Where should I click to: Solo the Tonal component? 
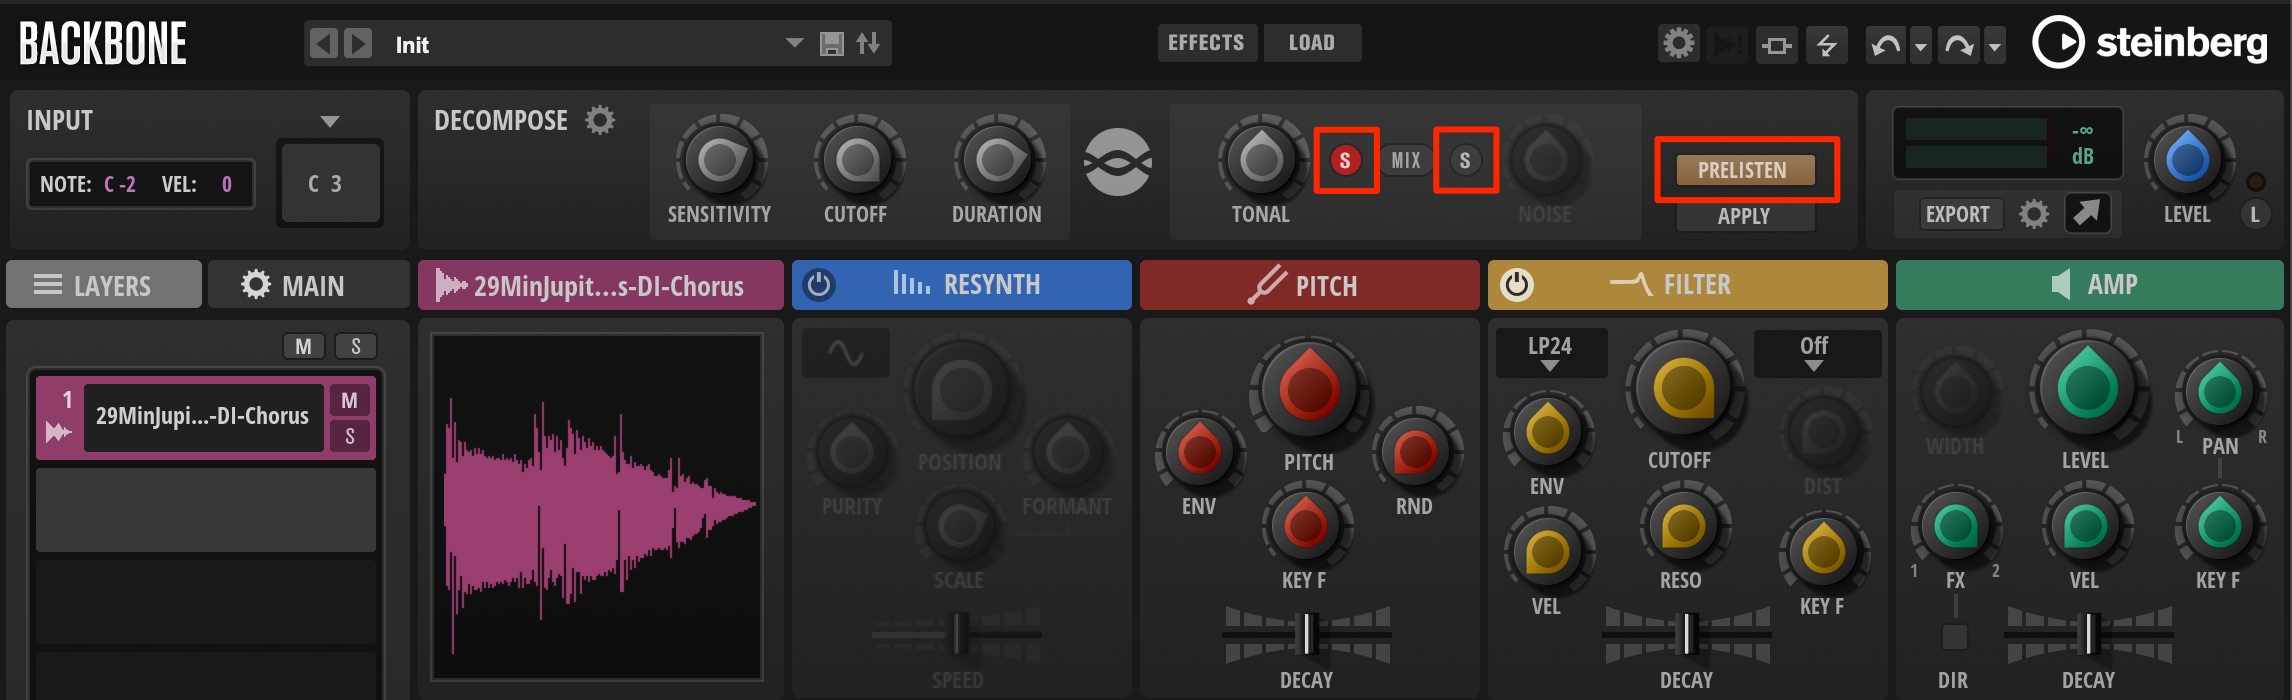pos(1345,160)
